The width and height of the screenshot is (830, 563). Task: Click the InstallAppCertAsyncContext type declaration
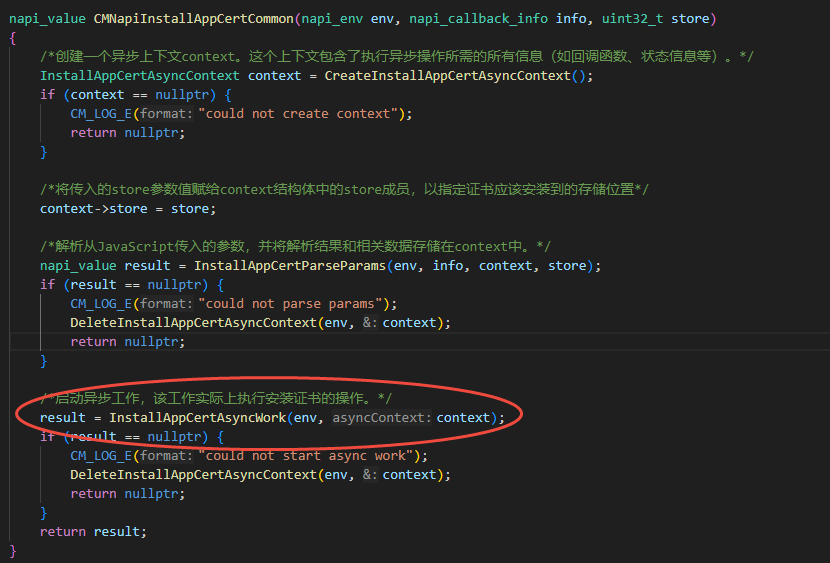140,76
